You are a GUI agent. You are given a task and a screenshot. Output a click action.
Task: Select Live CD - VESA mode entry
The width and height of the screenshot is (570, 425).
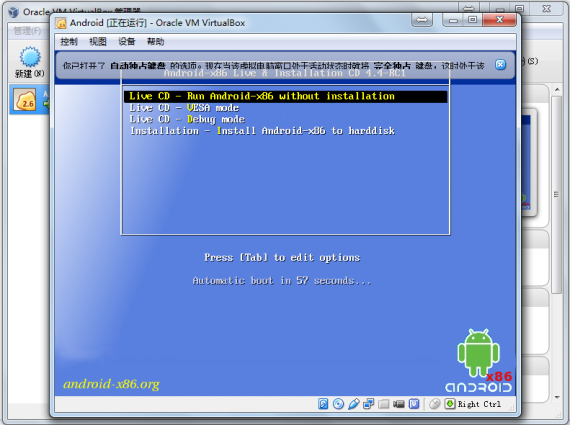[x=184, y=108]
